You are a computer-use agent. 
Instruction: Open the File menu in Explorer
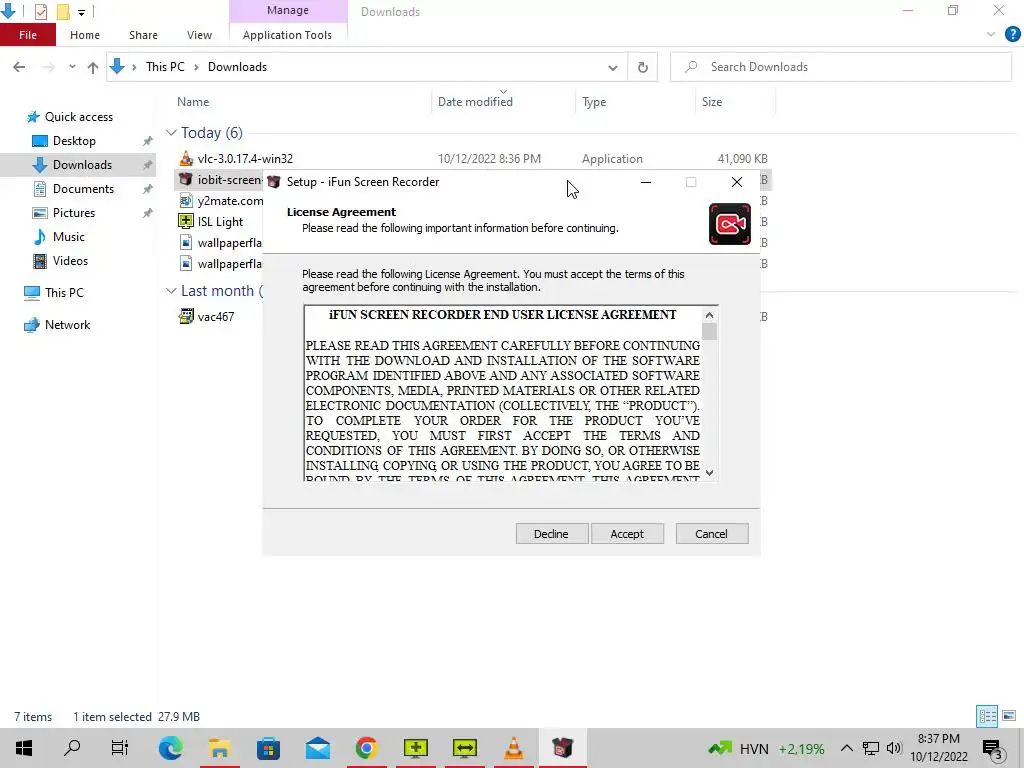[28, 35]
